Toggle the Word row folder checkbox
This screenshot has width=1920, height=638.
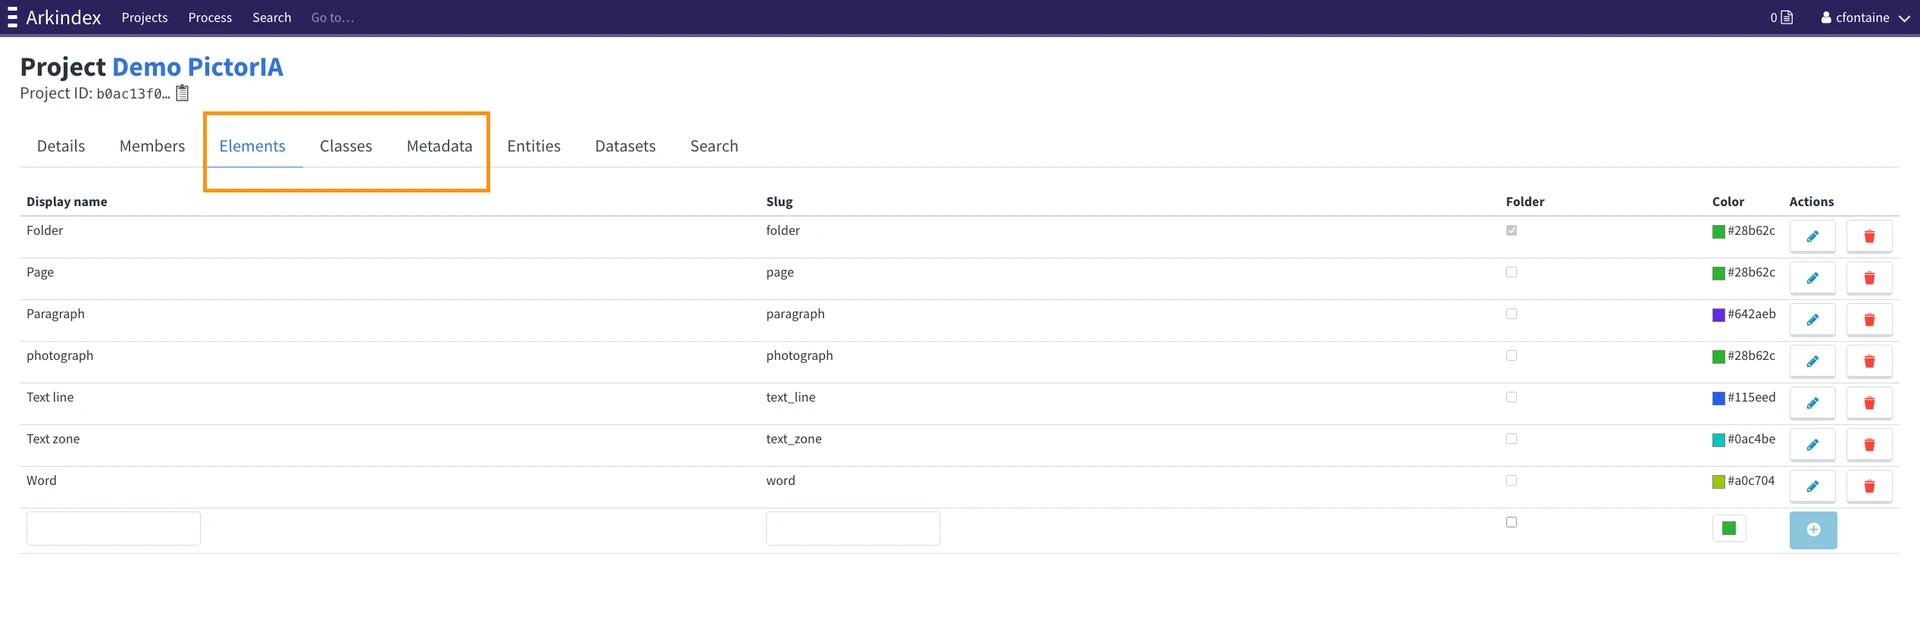point(1511,480)
